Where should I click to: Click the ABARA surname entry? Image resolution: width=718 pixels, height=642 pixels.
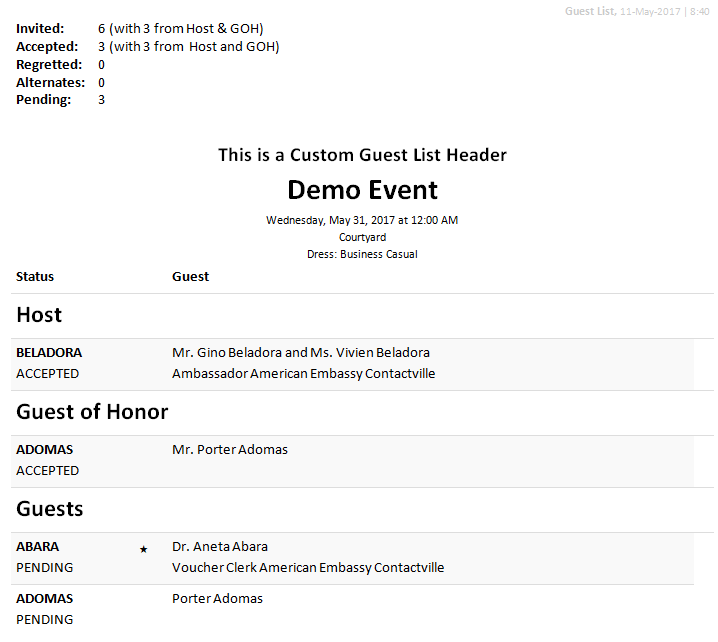37,547
